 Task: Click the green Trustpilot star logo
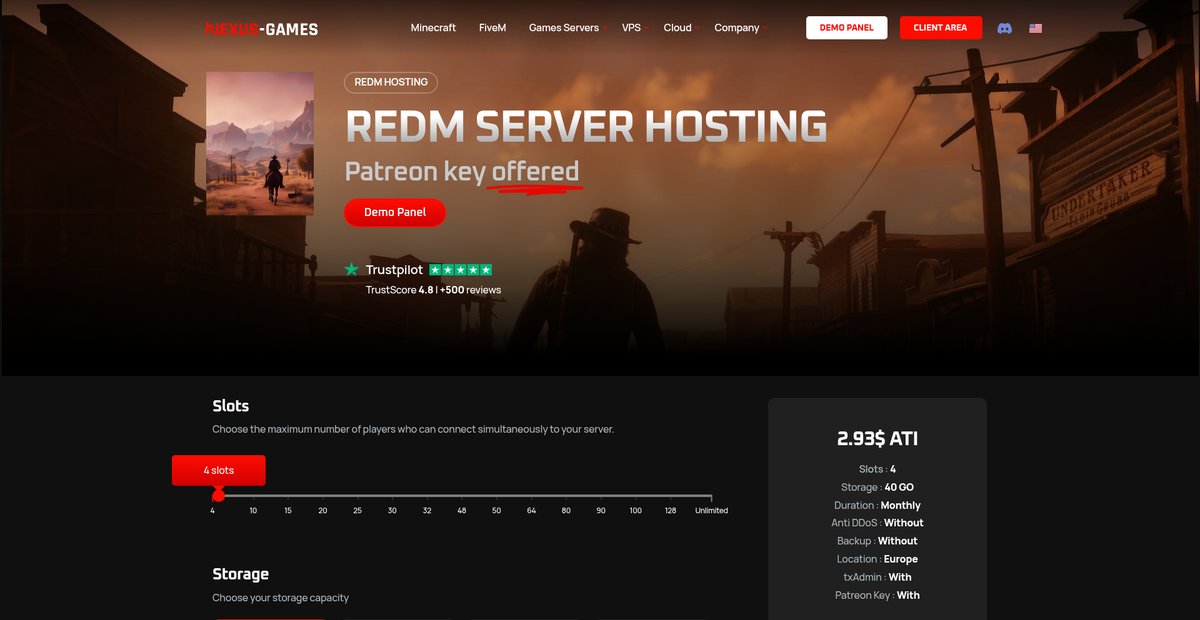(x=351, y=270)
